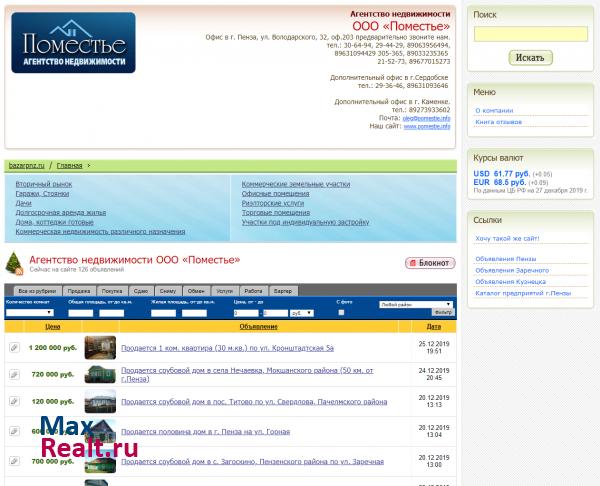Open the Главная breadcrumb link
Screen dimensions: 600x486
tap(69, 166)
